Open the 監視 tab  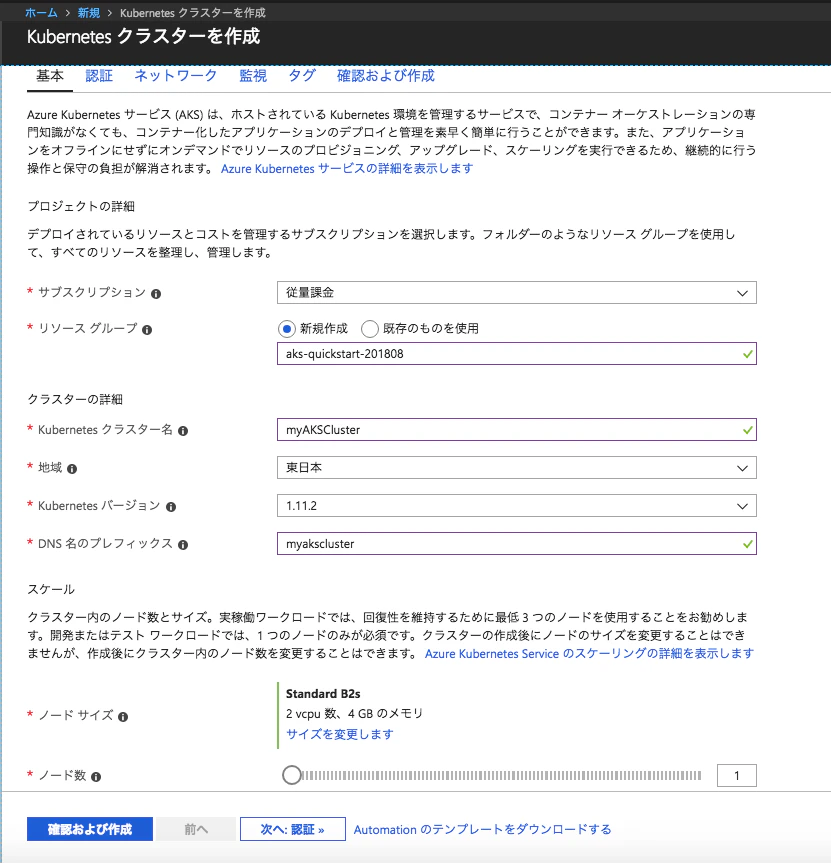click(x=253, y=75)
